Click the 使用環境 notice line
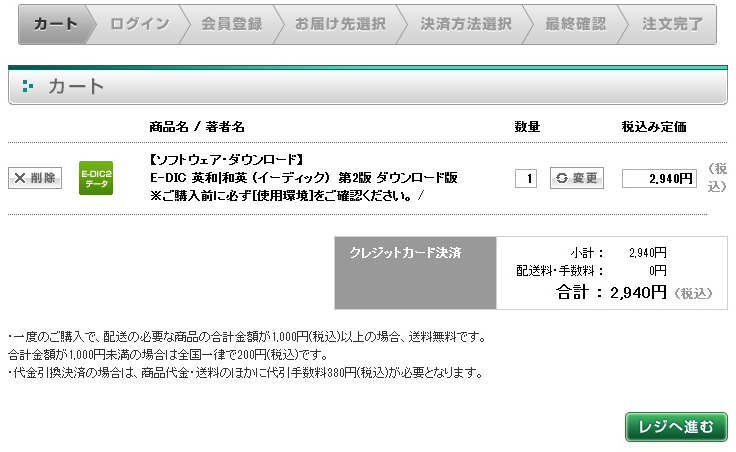 coord(287,196)
